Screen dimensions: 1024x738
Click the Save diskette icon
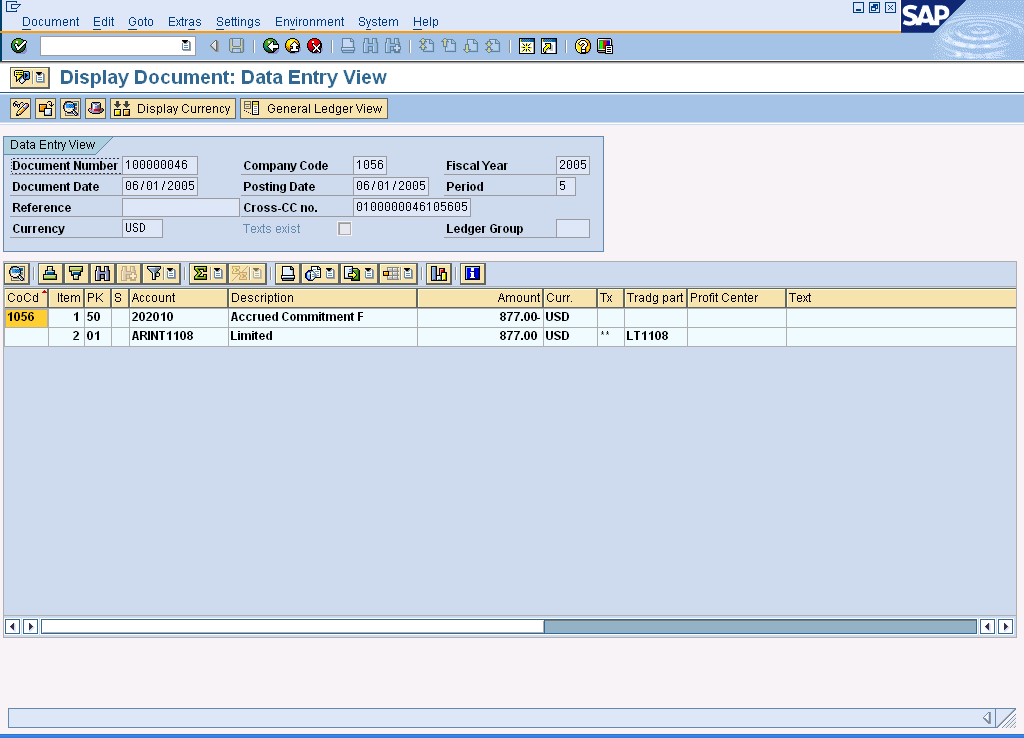(236, 46)
